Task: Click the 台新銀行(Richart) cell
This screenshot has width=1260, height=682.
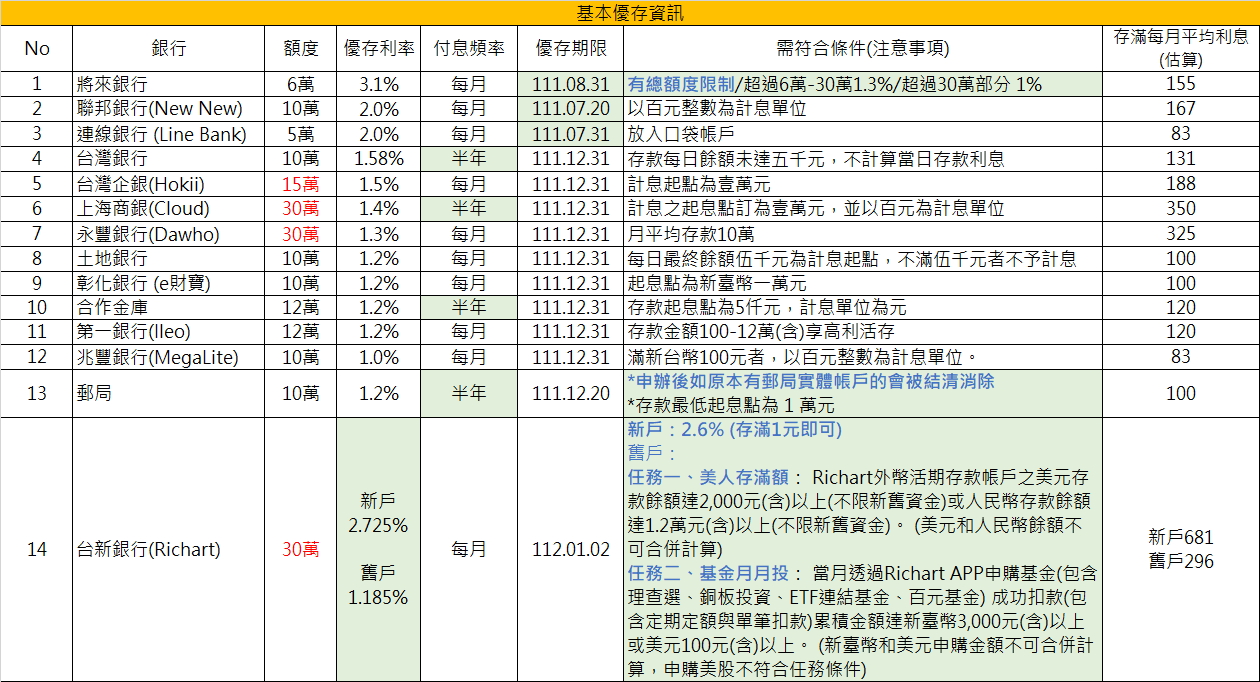Action: click(168, 550)
